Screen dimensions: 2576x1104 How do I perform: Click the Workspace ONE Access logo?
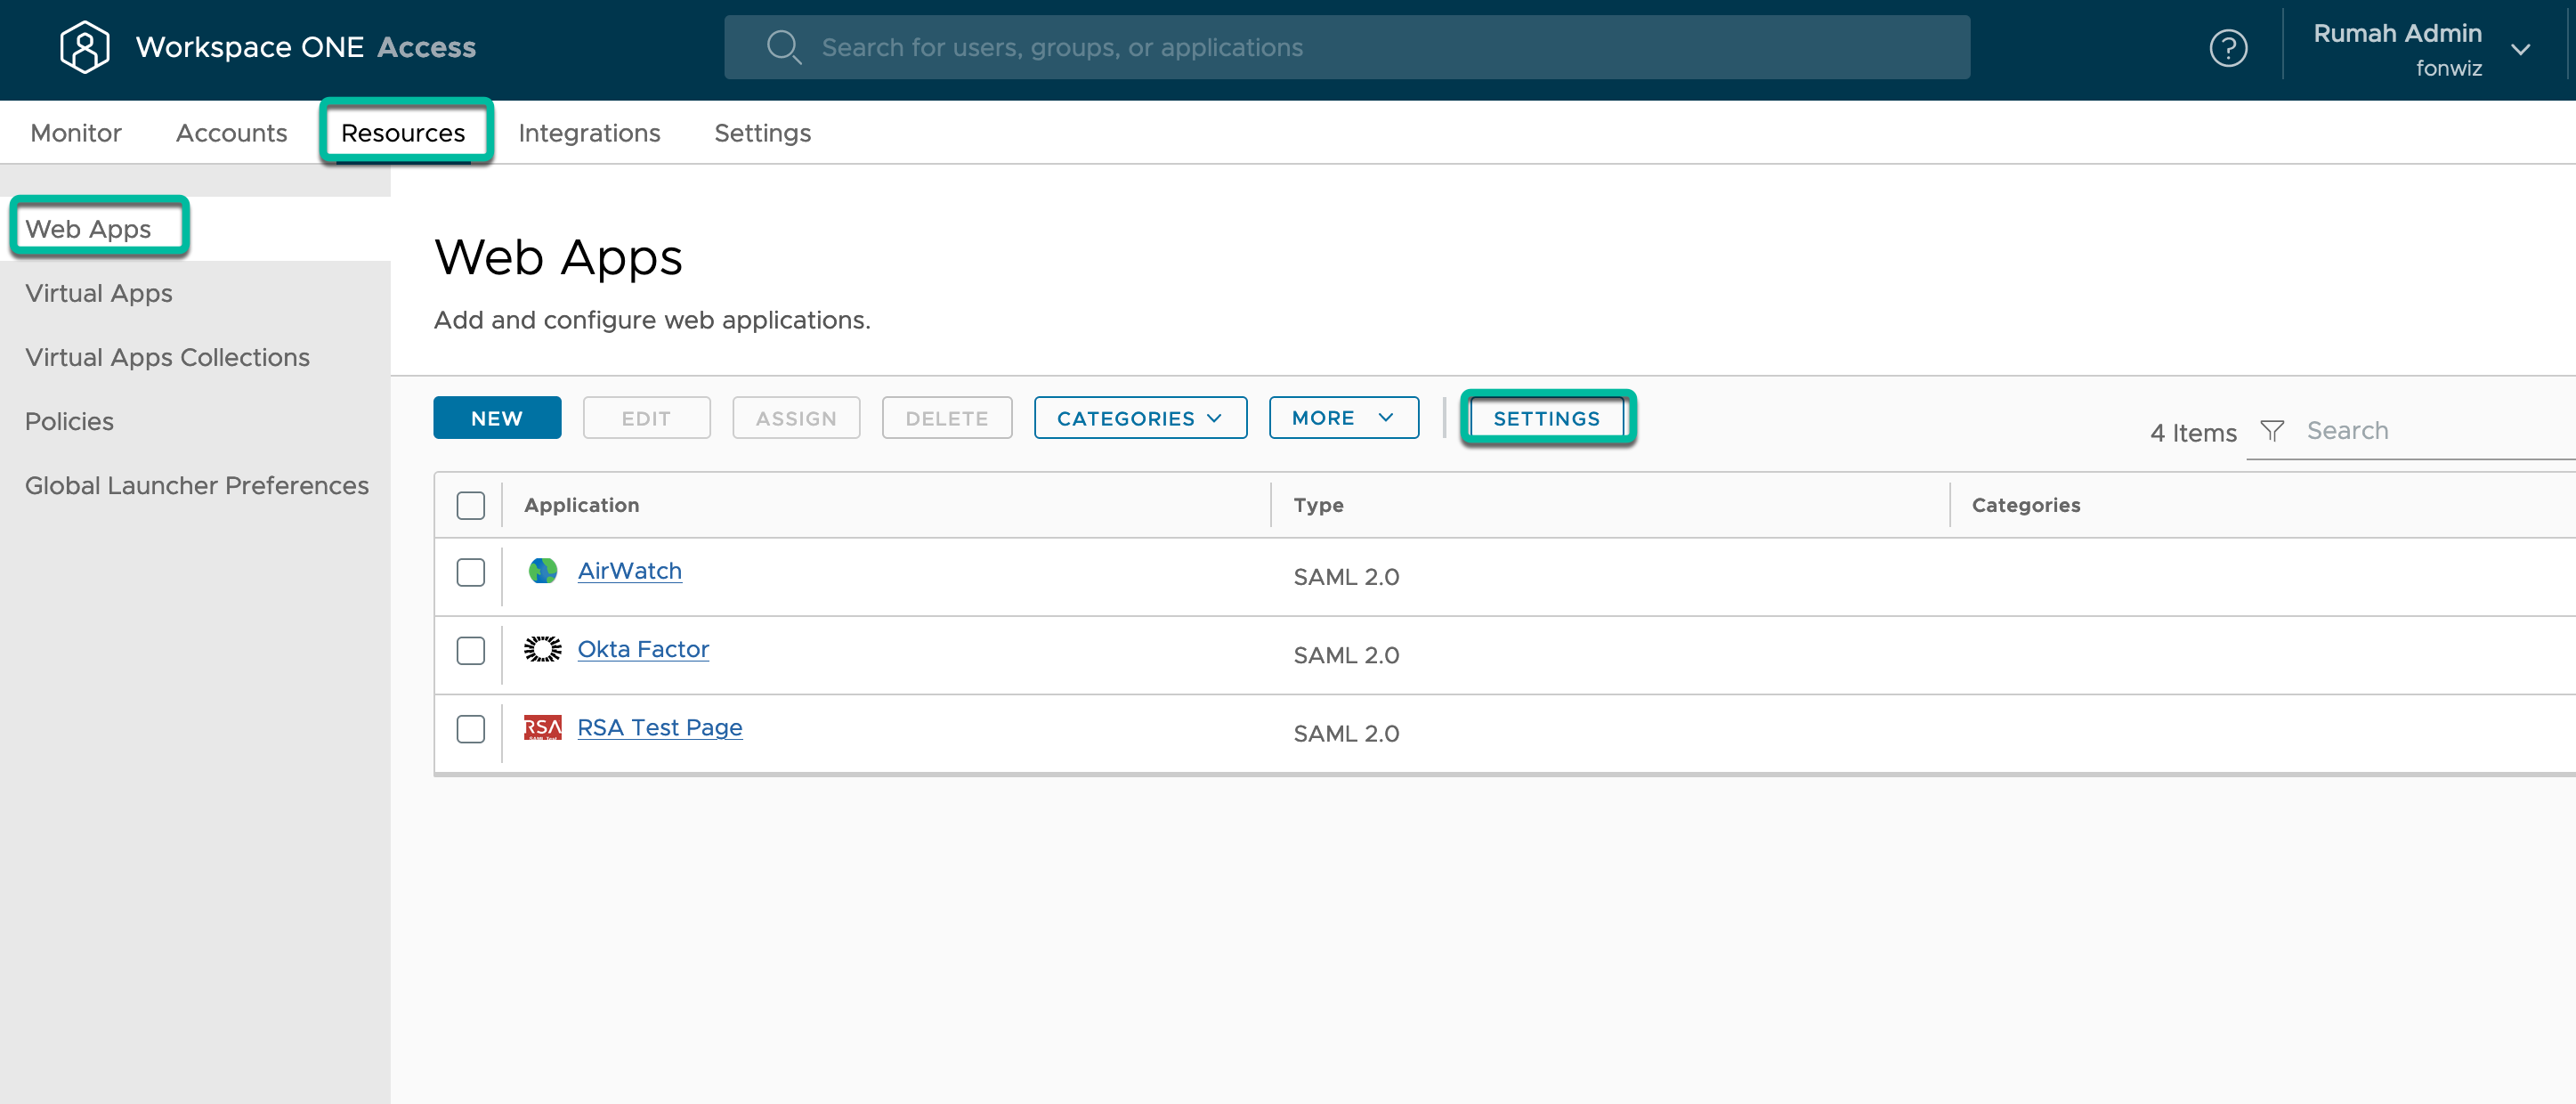85,46
